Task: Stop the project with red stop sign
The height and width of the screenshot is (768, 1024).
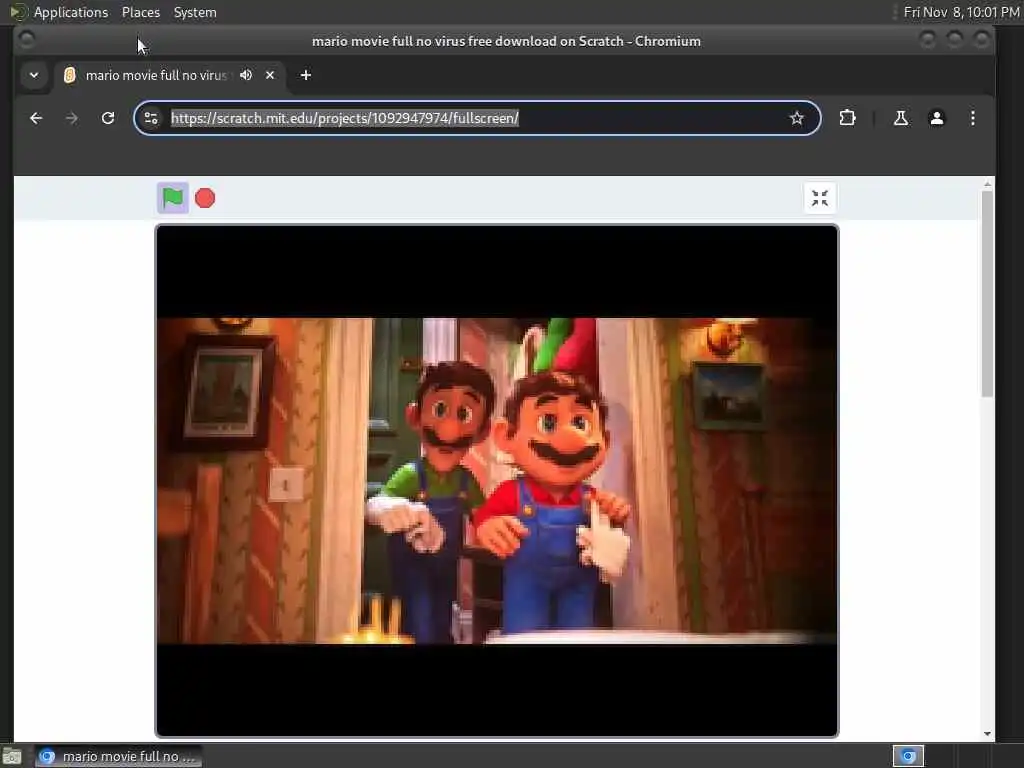Action: pos(205,198)
